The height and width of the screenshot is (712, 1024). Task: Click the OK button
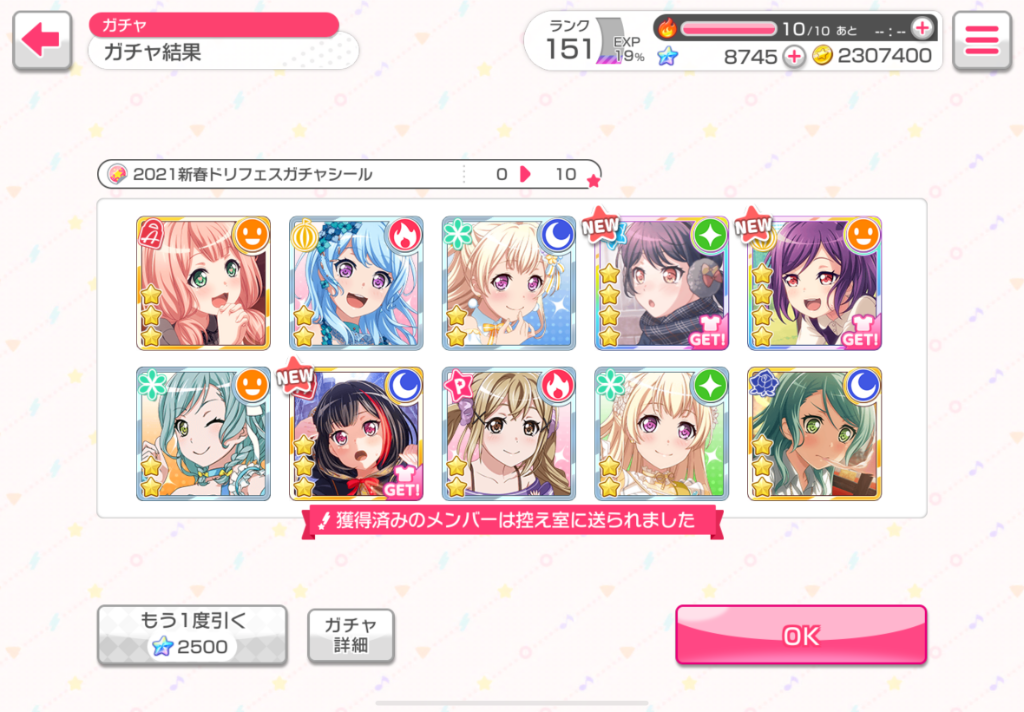[x=801, y=635]
